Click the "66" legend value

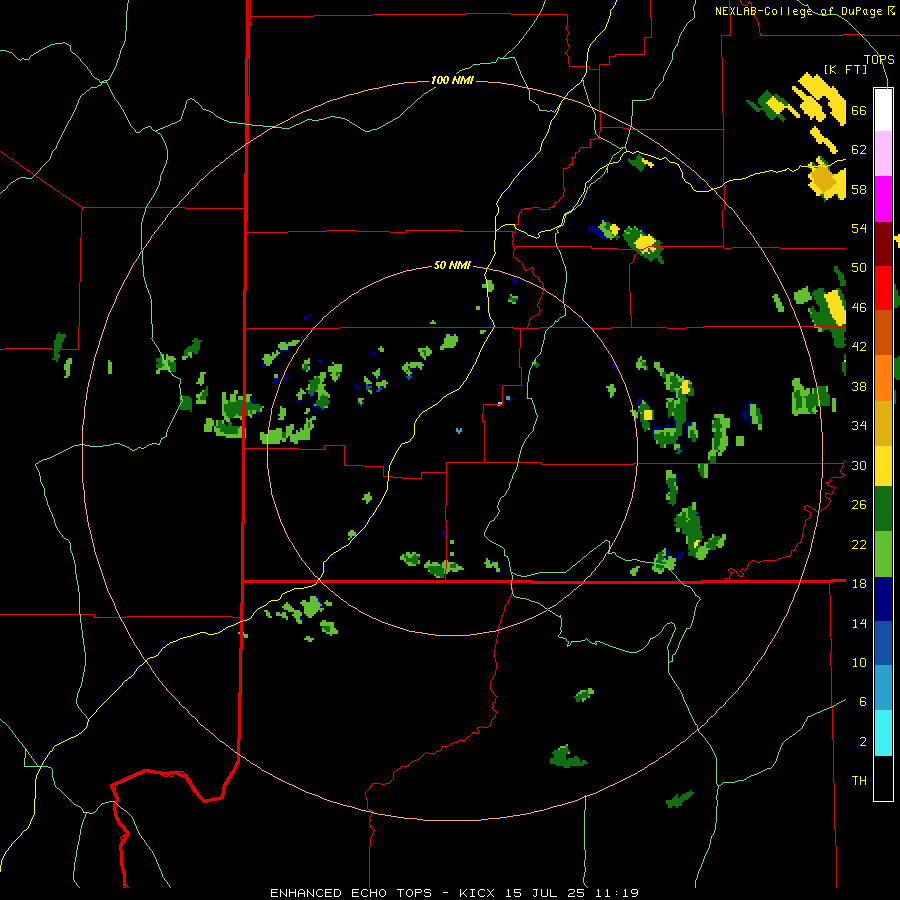point(859,111)
